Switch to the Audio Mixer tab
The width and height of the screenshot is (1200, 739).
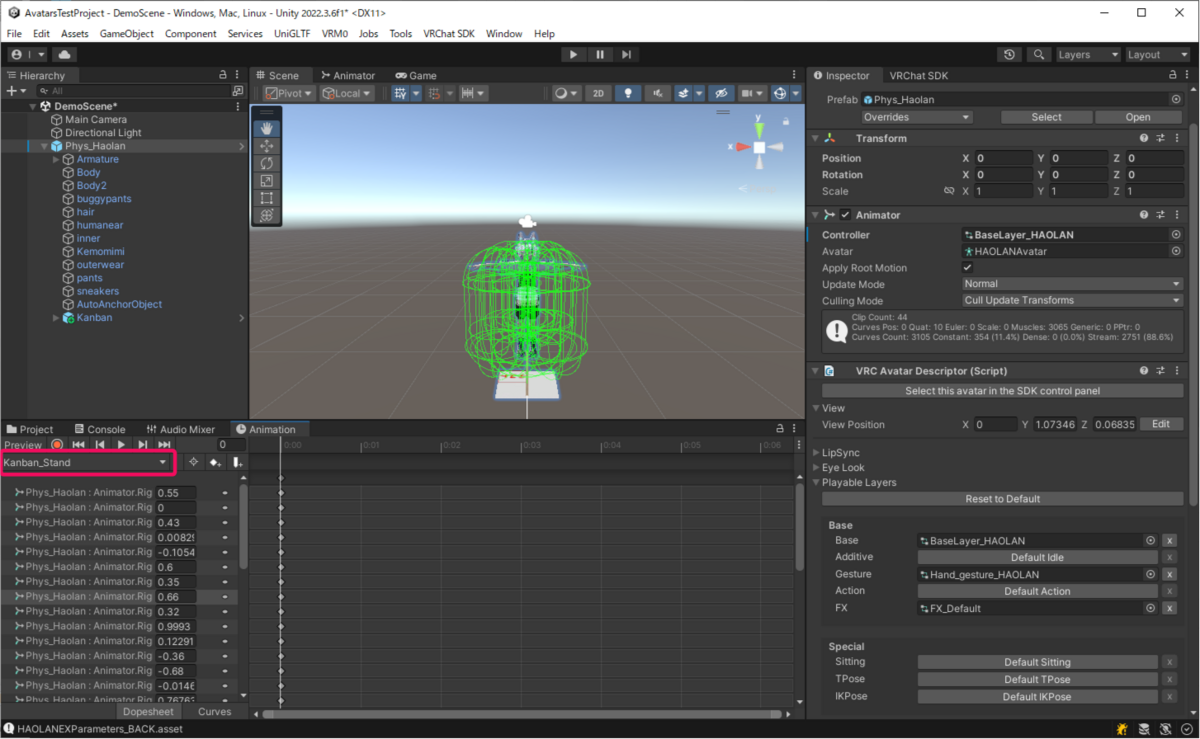(x=180, y=429)
